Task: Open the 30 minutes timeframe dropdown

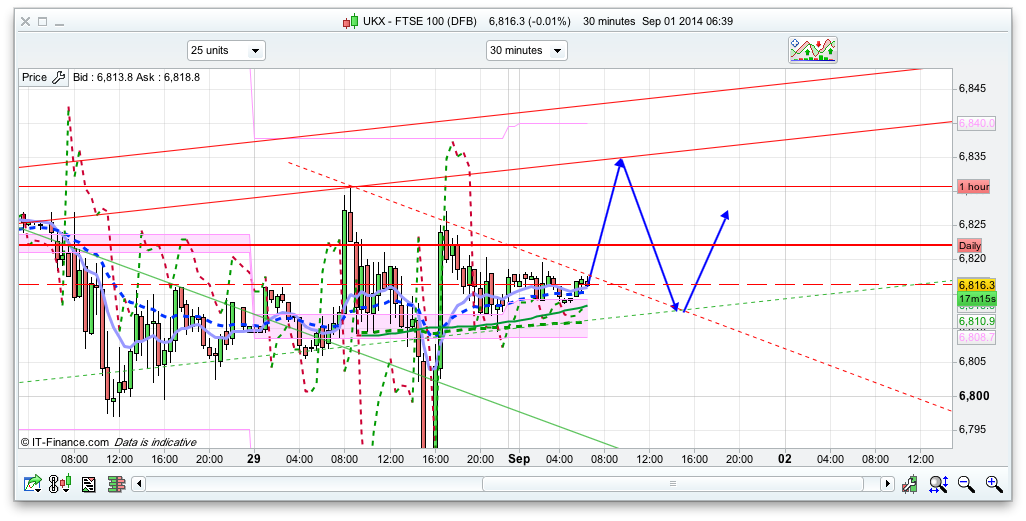Action: click(527, 50)
